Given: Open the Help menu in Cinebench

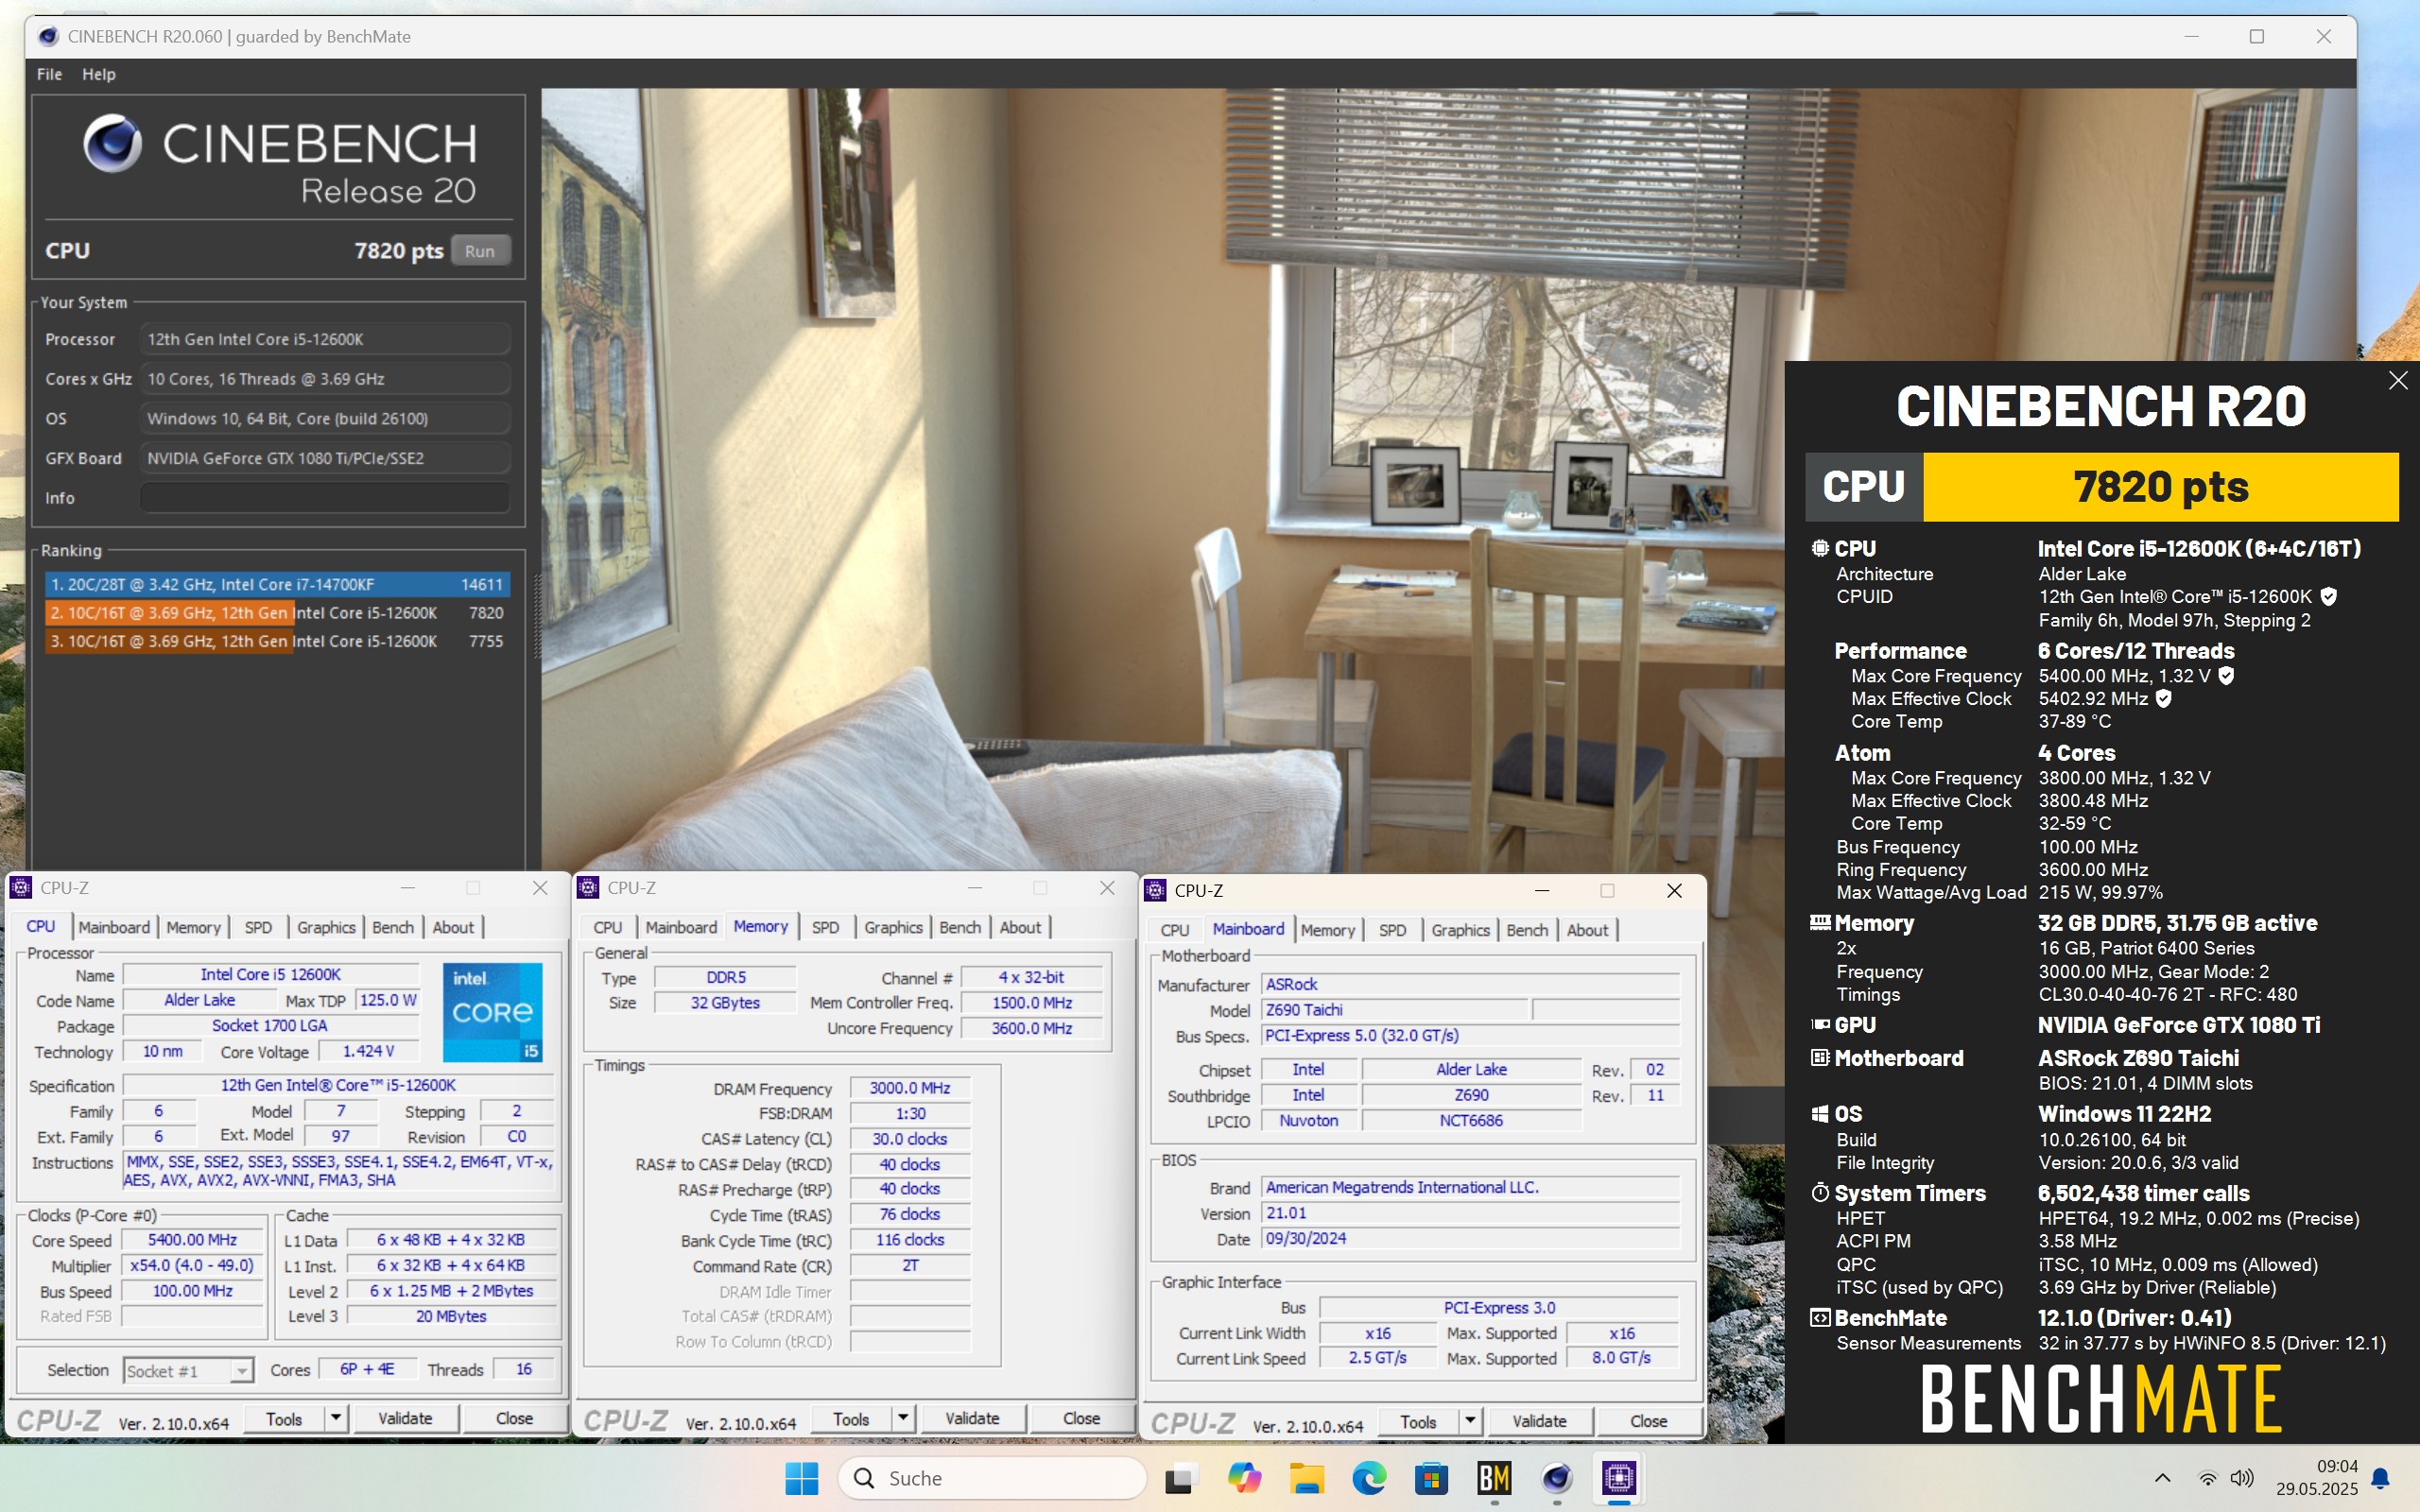Looking at the screenshot, I should [98, 74].
